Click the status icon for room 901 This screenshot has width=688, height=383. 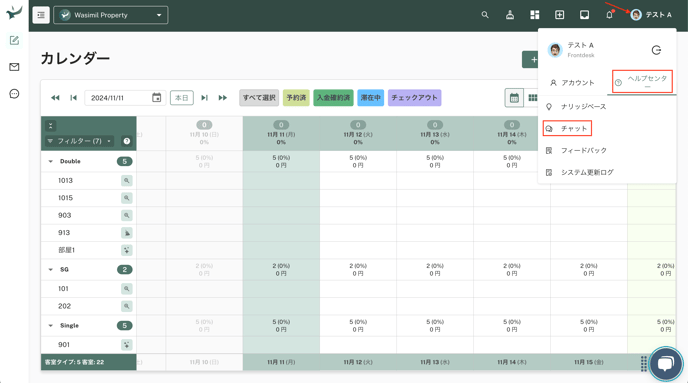coord(126,345)
